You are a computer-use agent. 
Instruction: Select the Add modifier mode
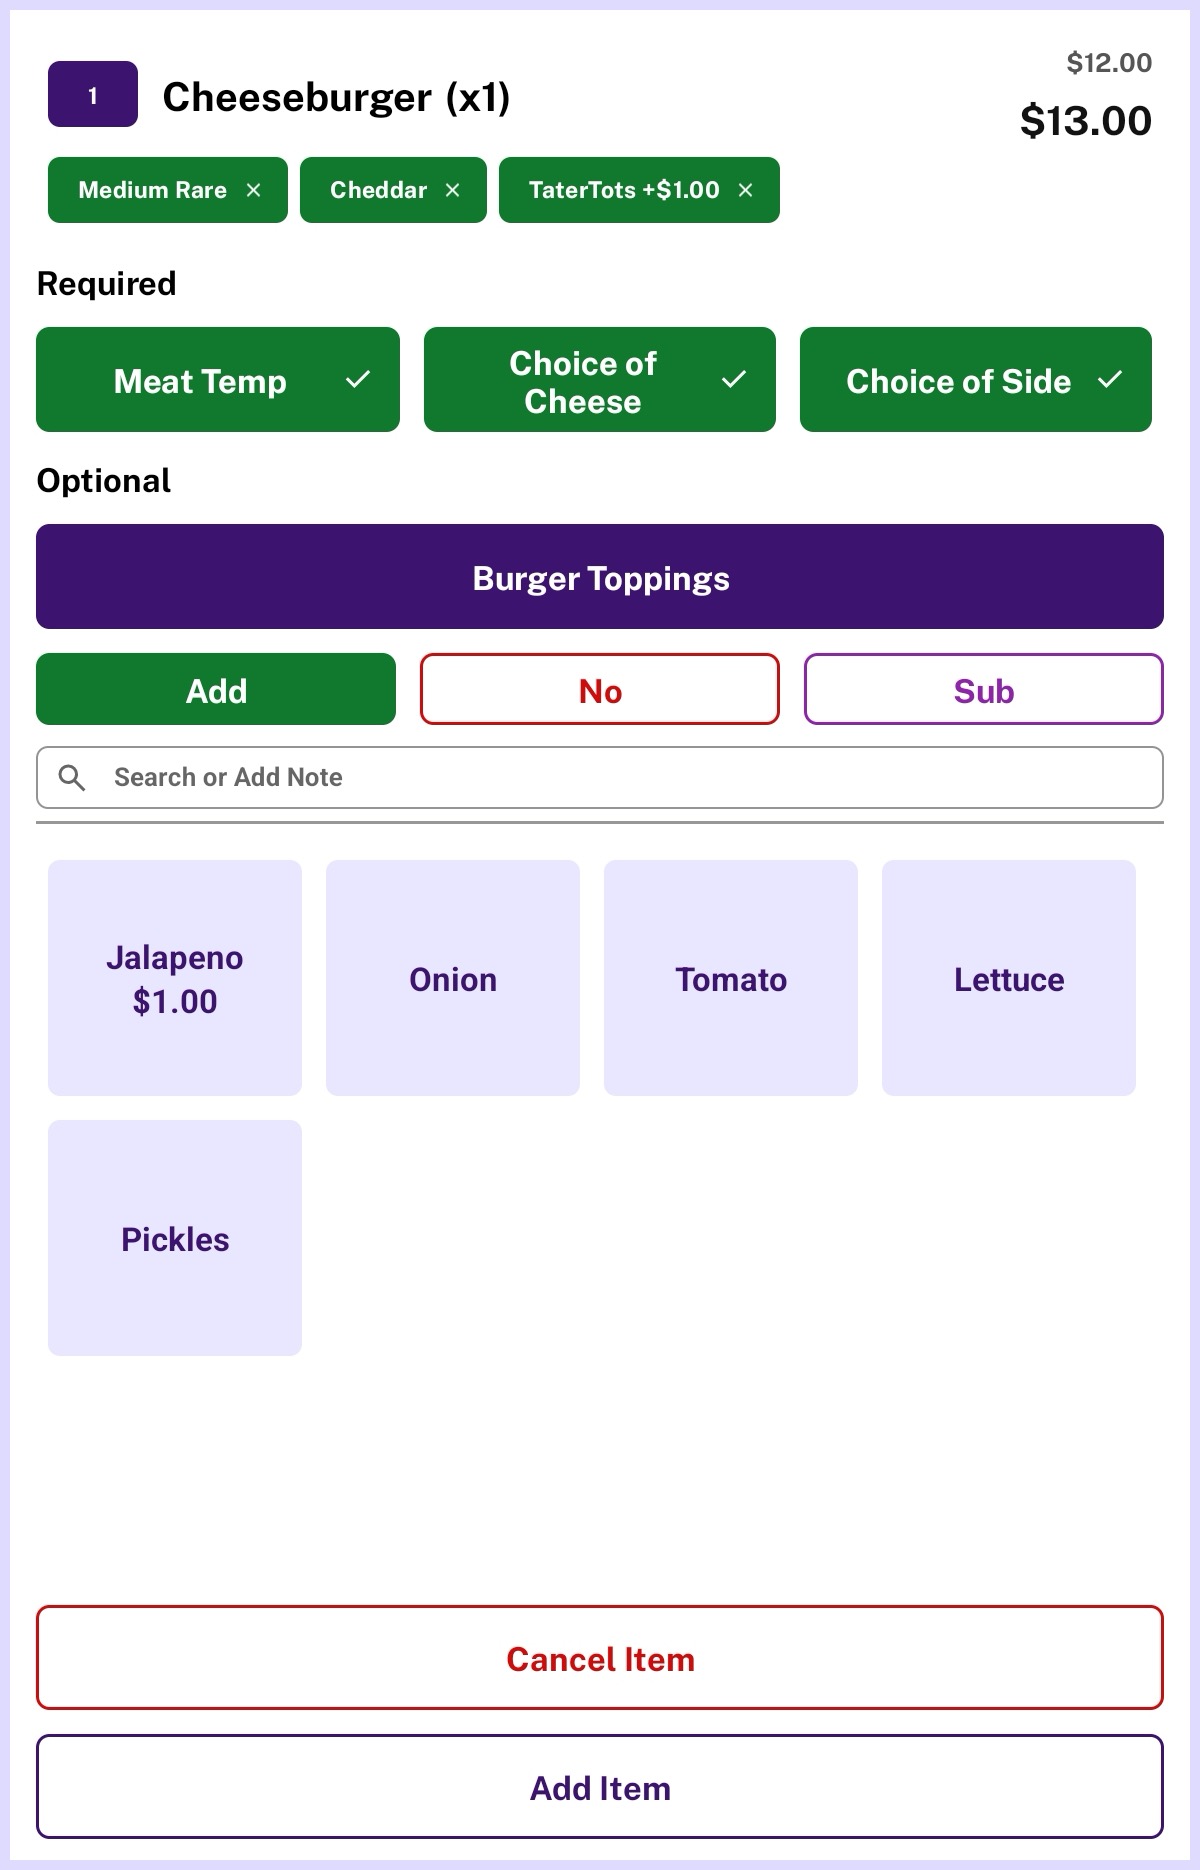tap(216, 690)
